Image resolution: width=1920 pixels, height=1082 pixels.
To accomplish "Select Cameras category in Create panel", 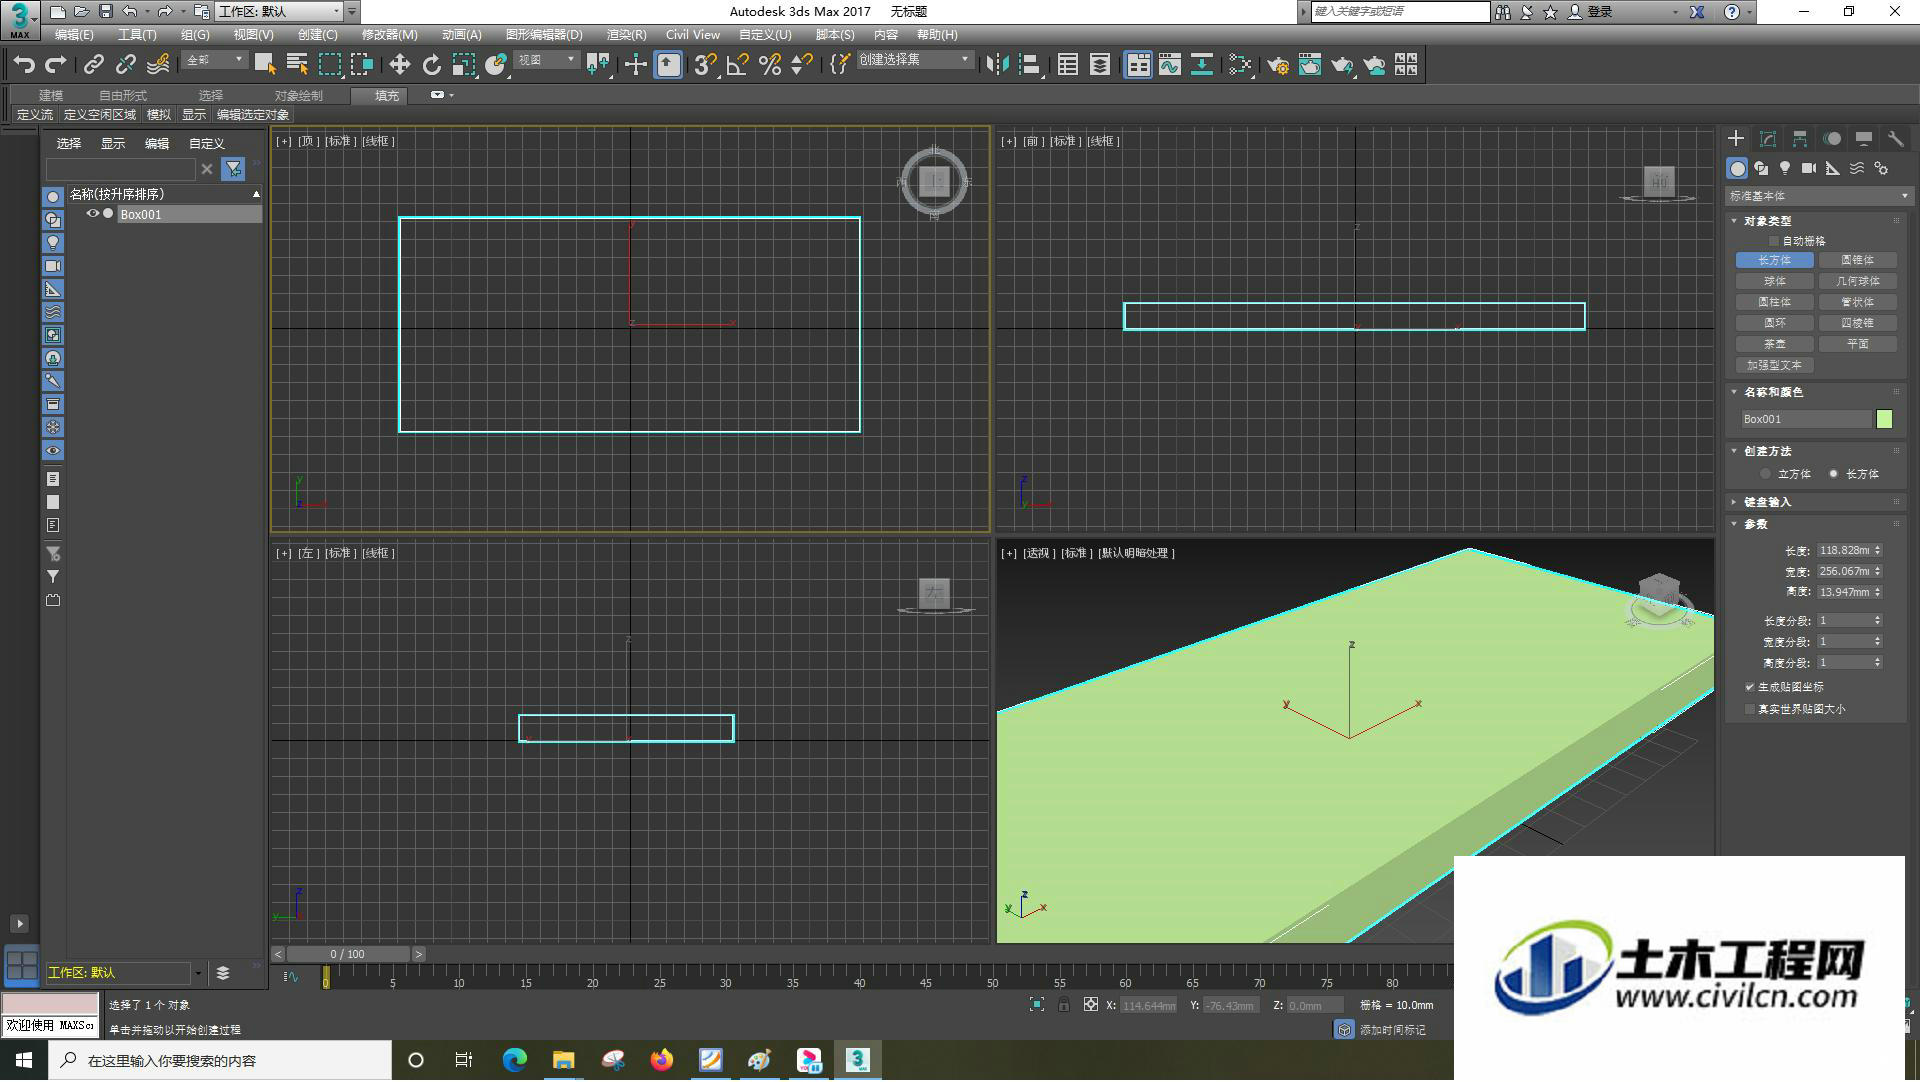I will 1809,168.
